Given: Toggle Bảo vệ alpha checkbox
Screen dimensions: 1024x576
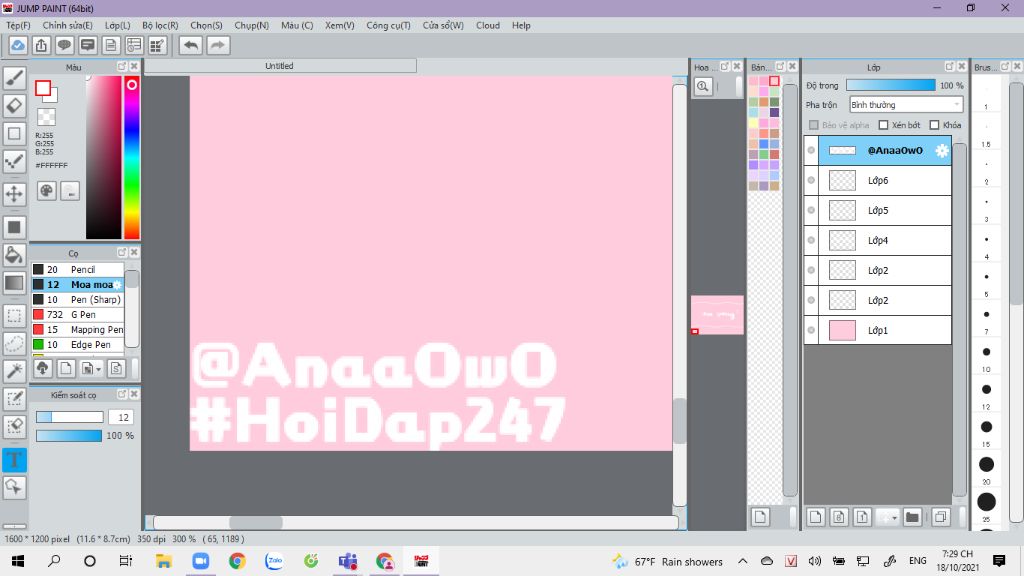Looking at the screenshot, I should pyautogui.click(x=814, y=125).
